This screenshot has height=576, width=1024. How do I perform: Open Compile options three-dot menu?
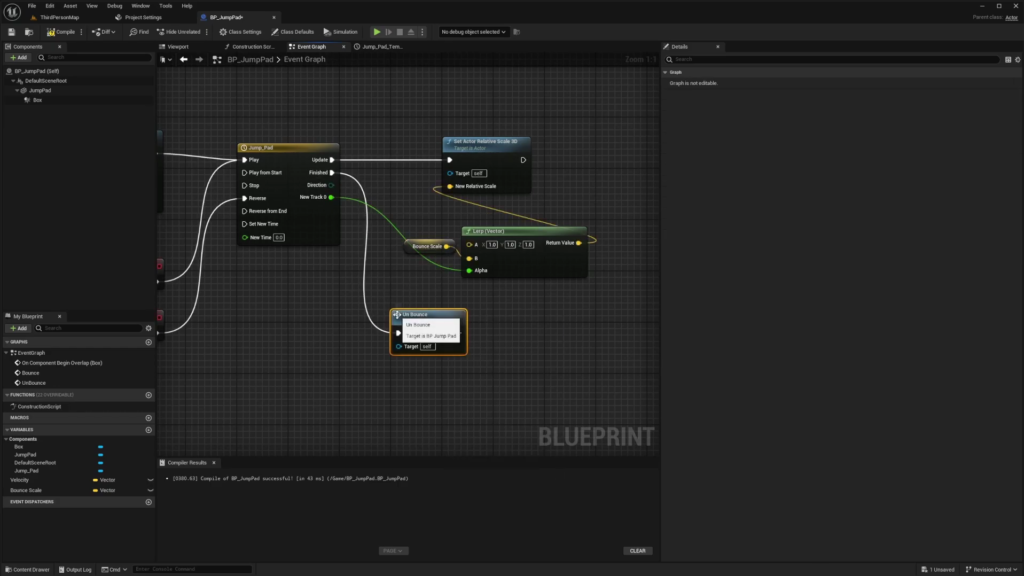tap(81, 31)
